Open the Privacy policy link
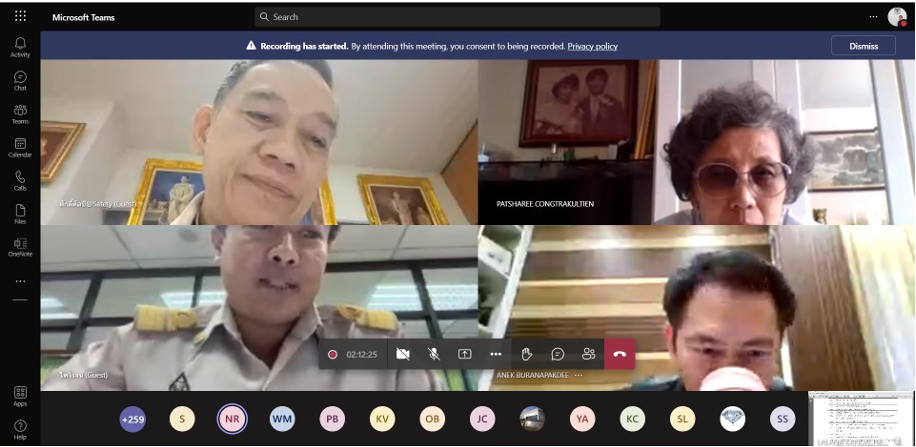916x447 pixels. click(592, 46)
